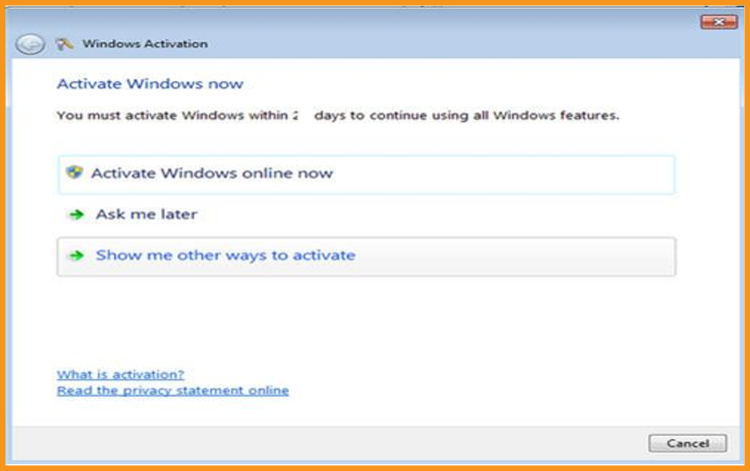The image size is (750, 471).
Task: Close the Windows Activation window
Action: (718, 22)
